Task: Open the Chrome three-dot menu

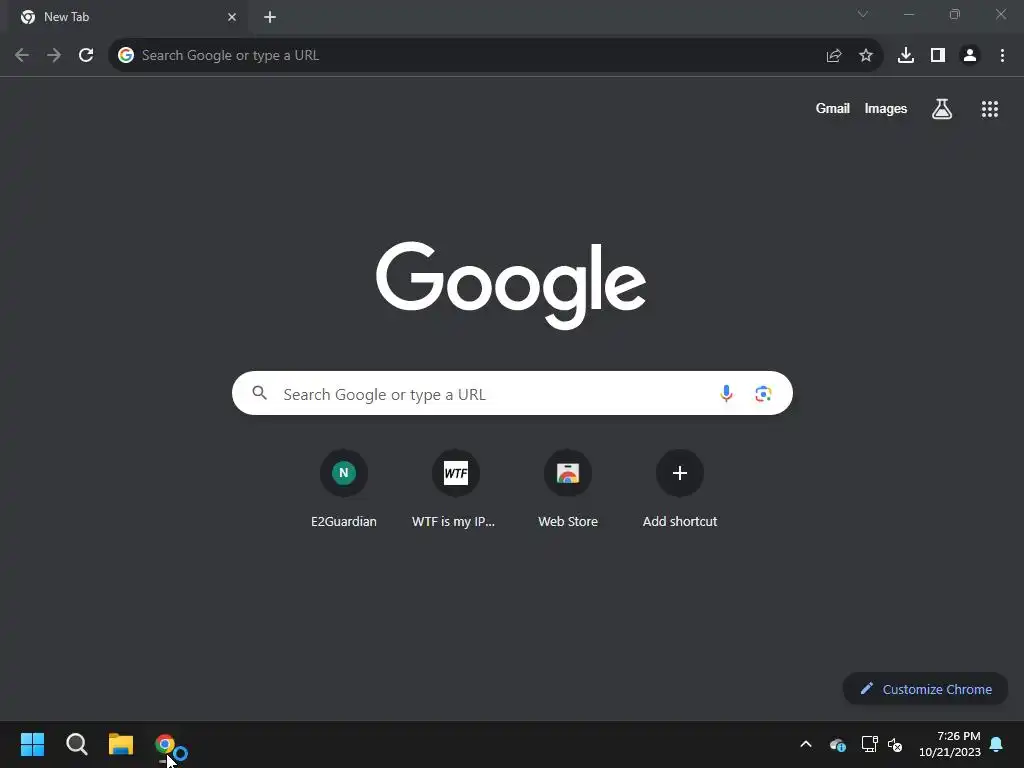Action: (x=1002, y=56)
